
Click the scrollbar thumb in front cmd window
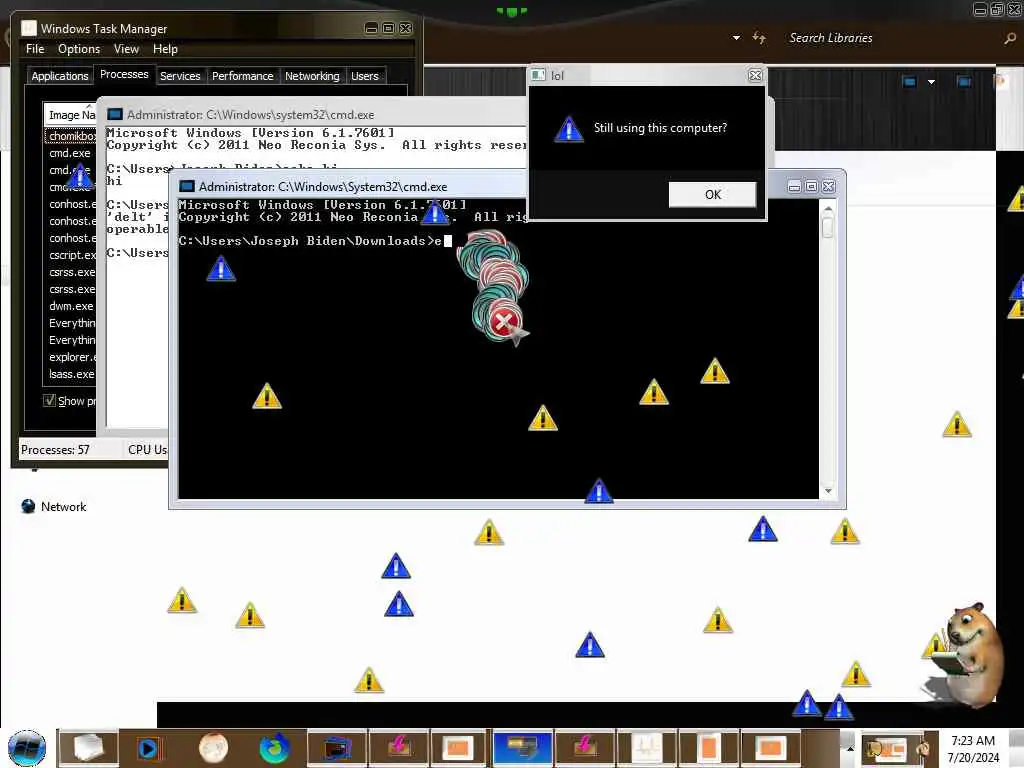click(x=828, y=227)
